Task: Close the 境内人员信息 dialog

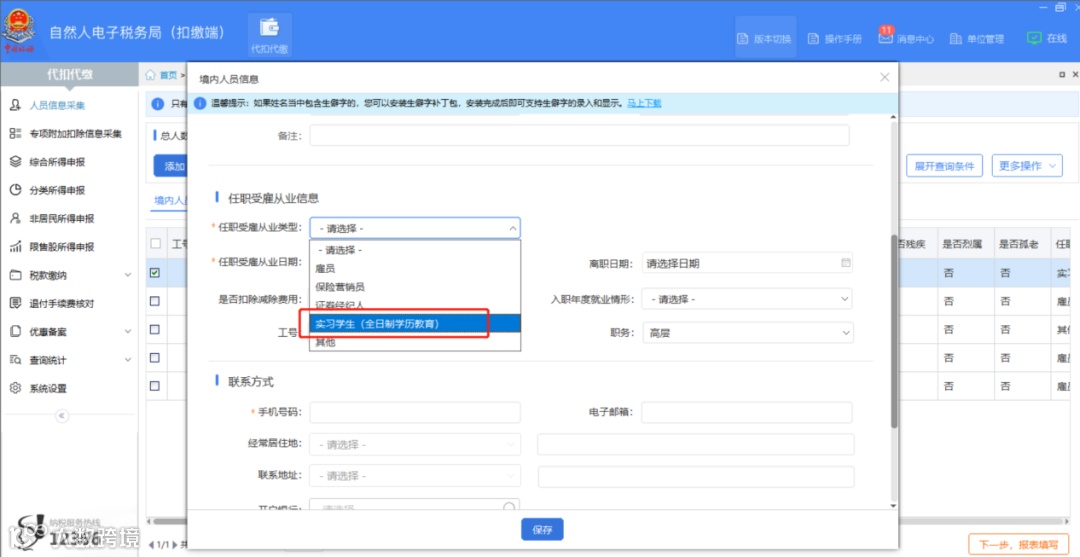Action: coord(884,78)
